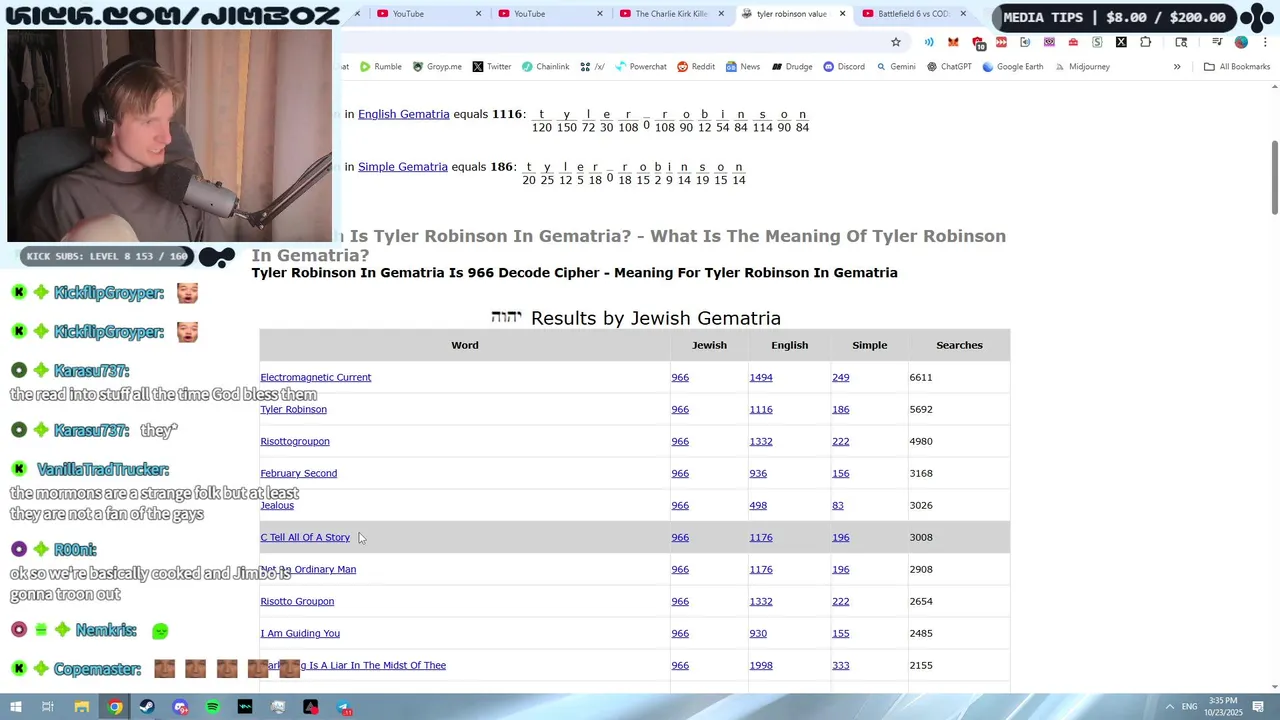Open the Chrome three-dot menu
Viewport: 1280px width, 720px height.
click(x=1265, y=42)
